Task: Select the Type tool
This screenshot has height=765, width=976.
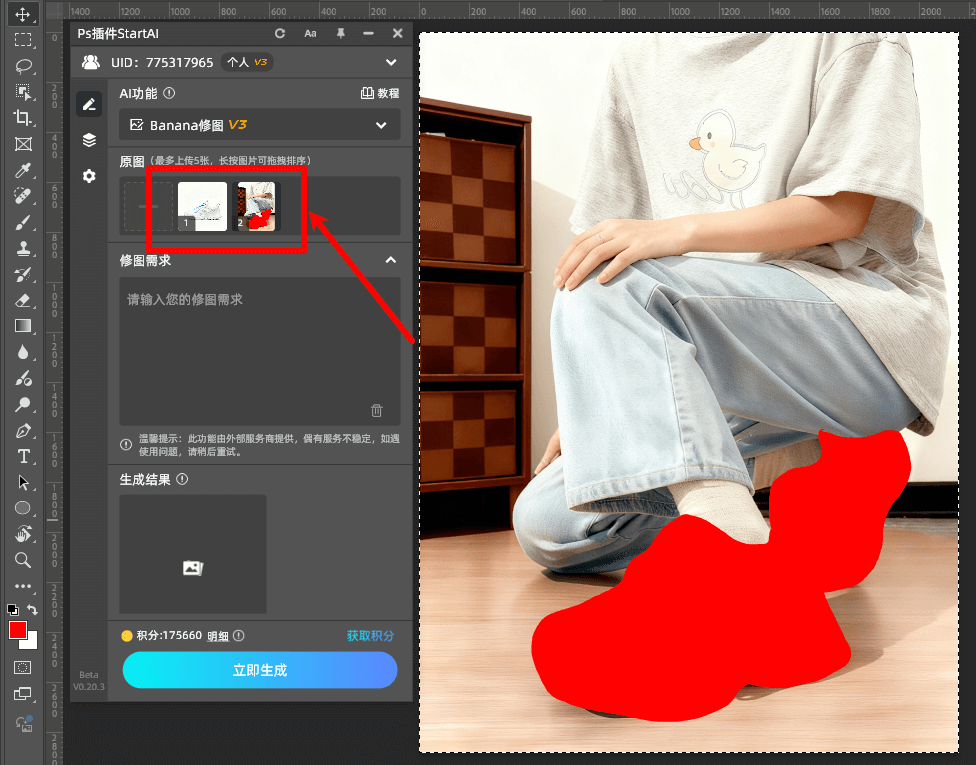Action: pos(24,456)
